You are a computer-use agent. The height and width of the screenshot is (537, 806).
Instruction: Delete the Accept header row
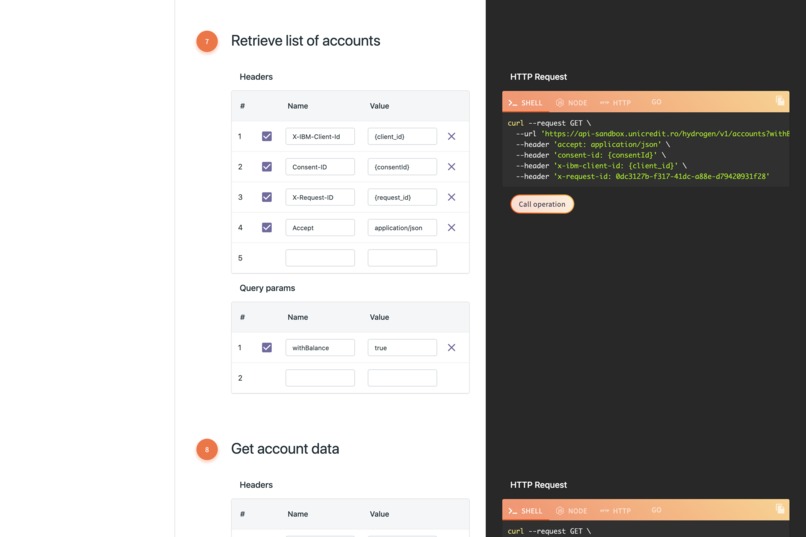451,227
